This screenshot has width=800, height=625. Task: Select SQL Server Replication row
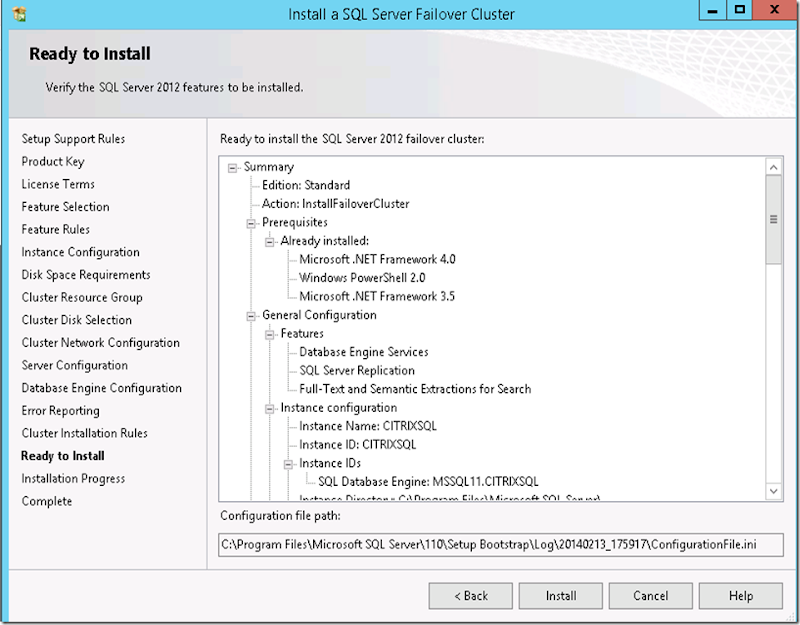pos(357,370)
